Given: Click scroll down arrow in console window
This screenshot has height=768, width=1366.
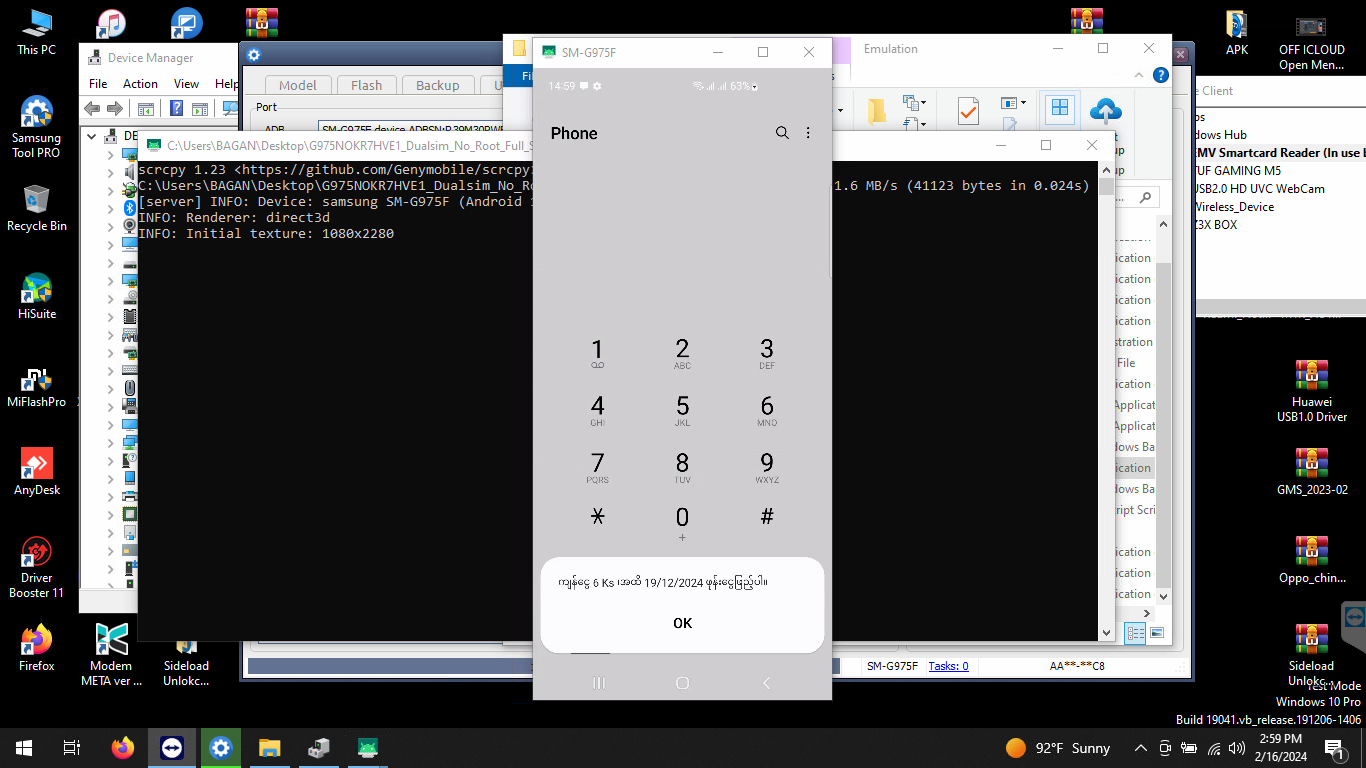Looking at the screenshot, I should point(1106,632).
